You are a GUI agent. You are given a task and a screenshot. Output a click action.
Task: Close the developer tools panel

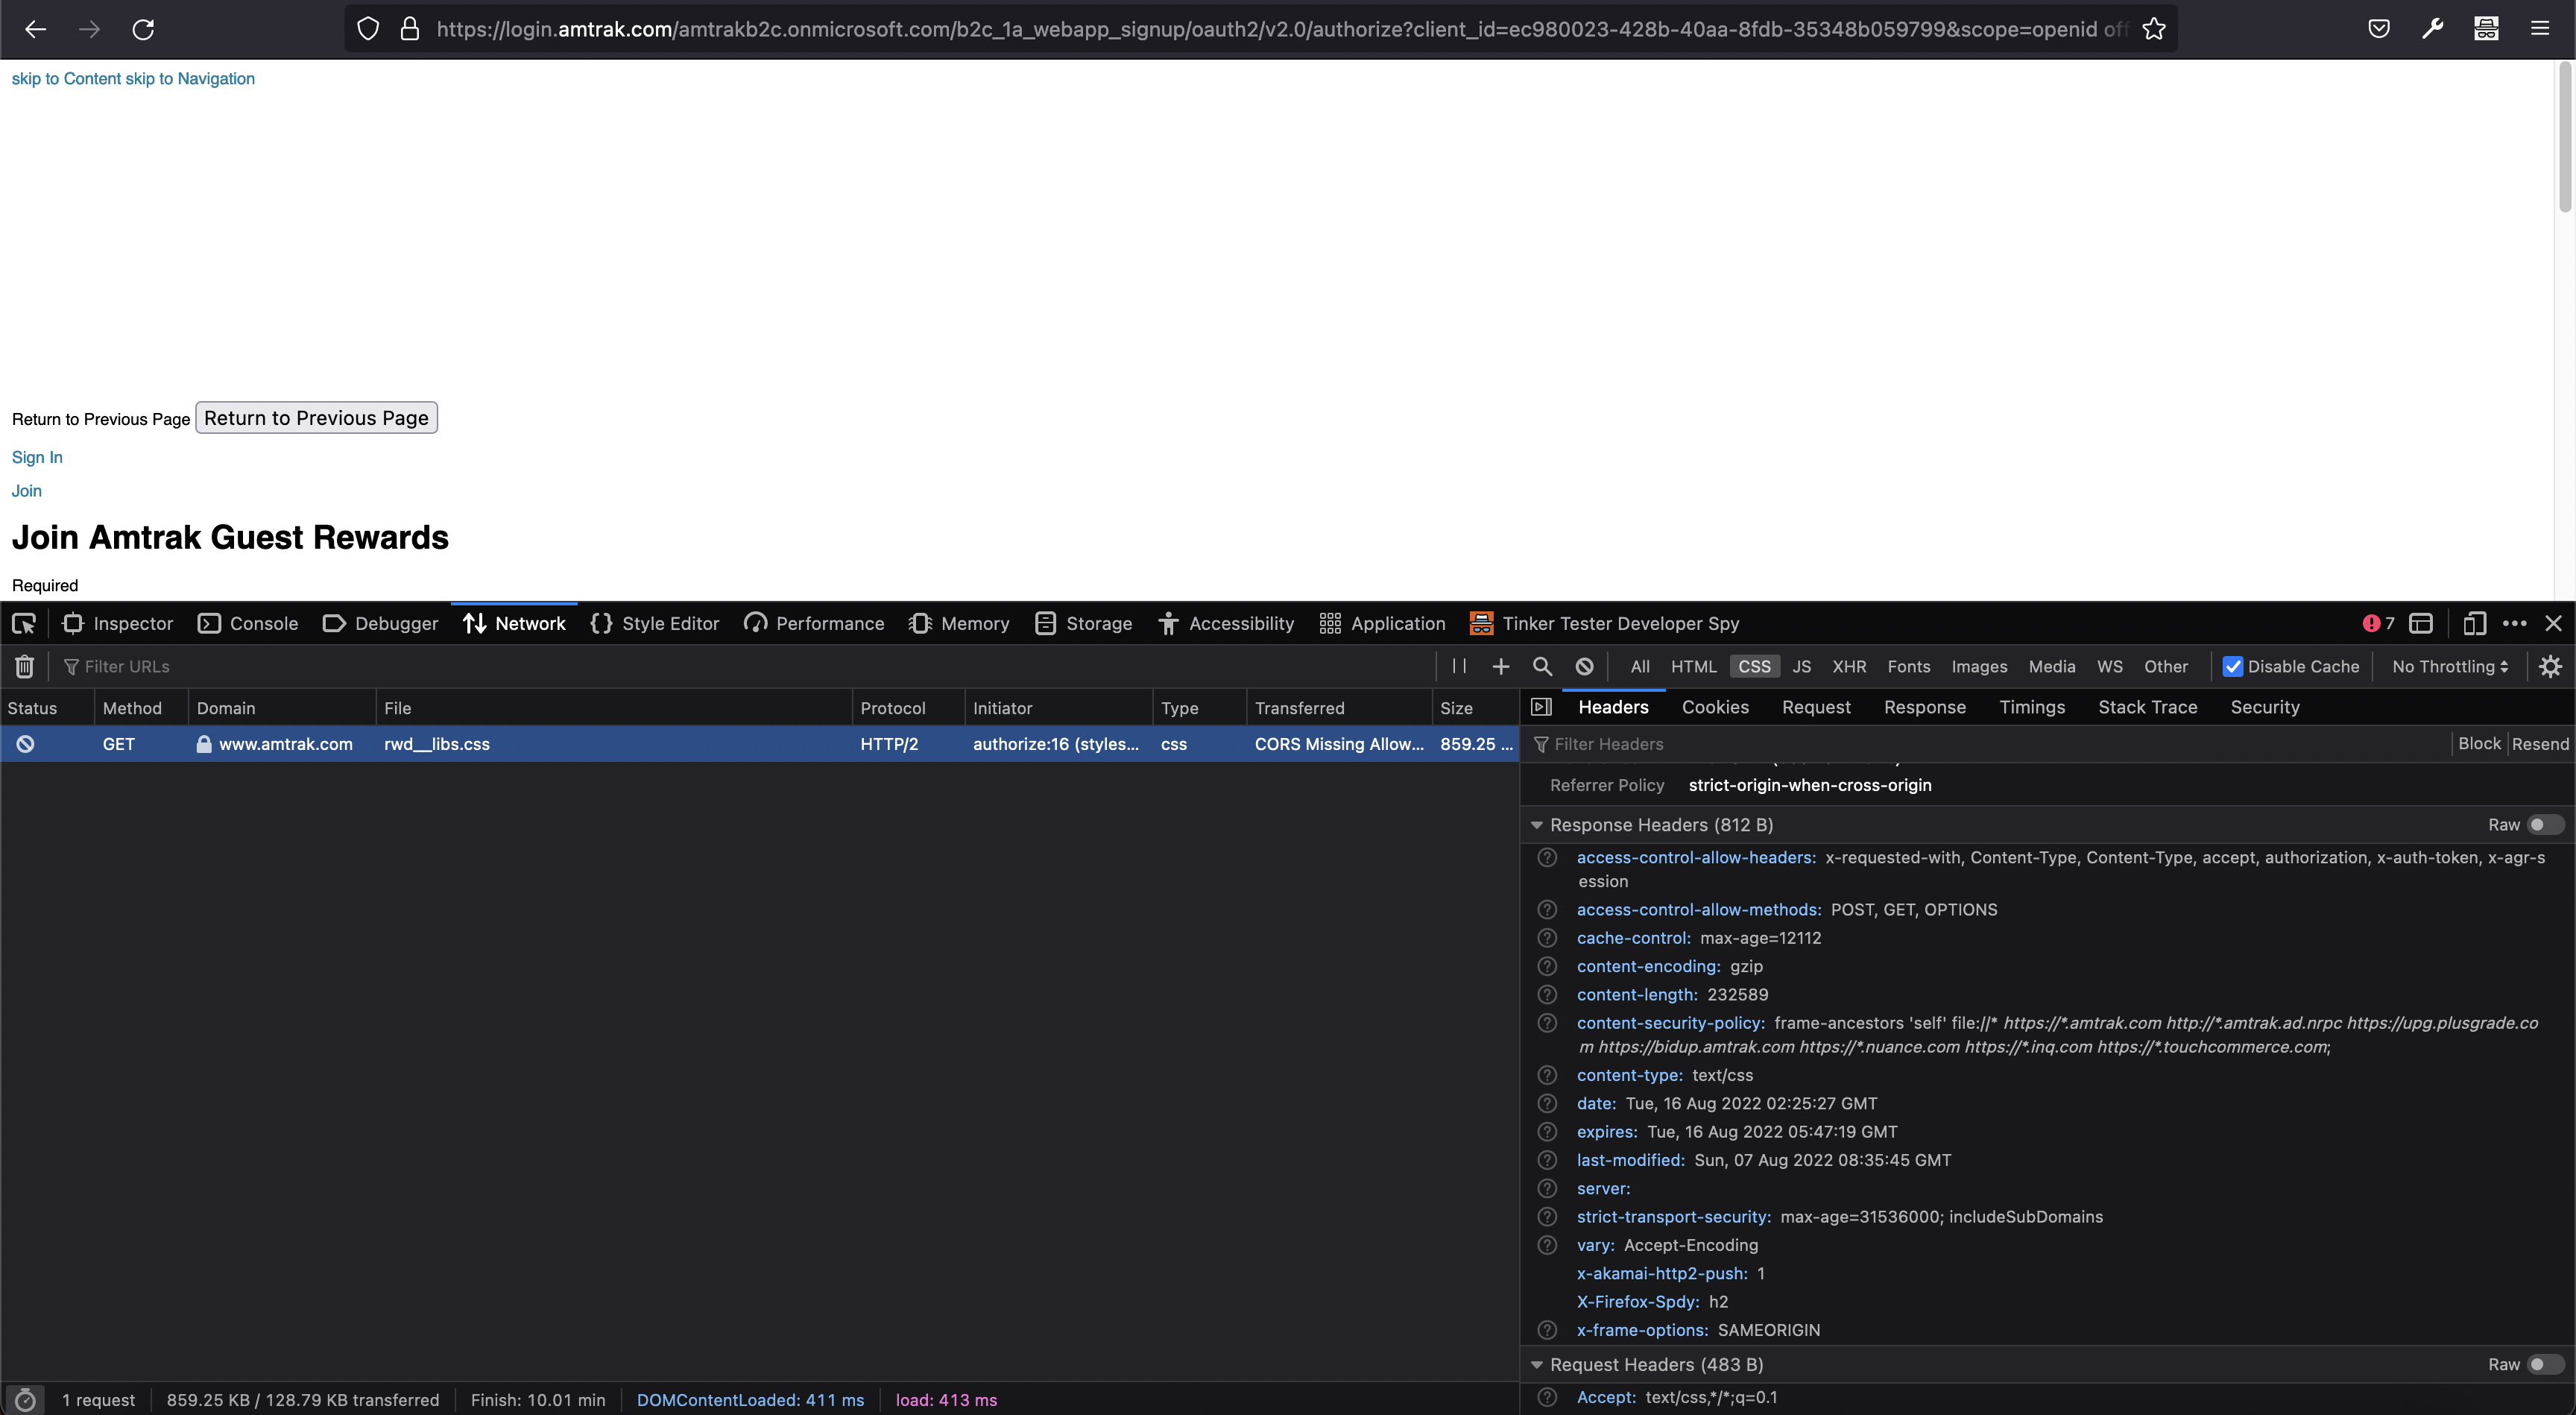2553,623
